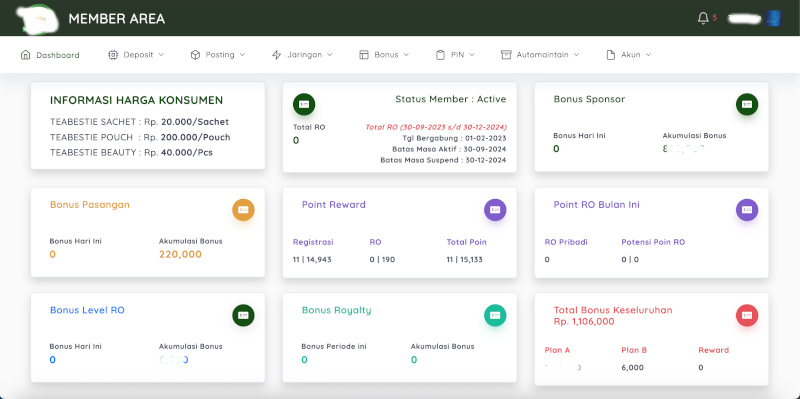800x399 pixels.
Task: Click the MEMBER AREA header title
Action: pos(116,19)
